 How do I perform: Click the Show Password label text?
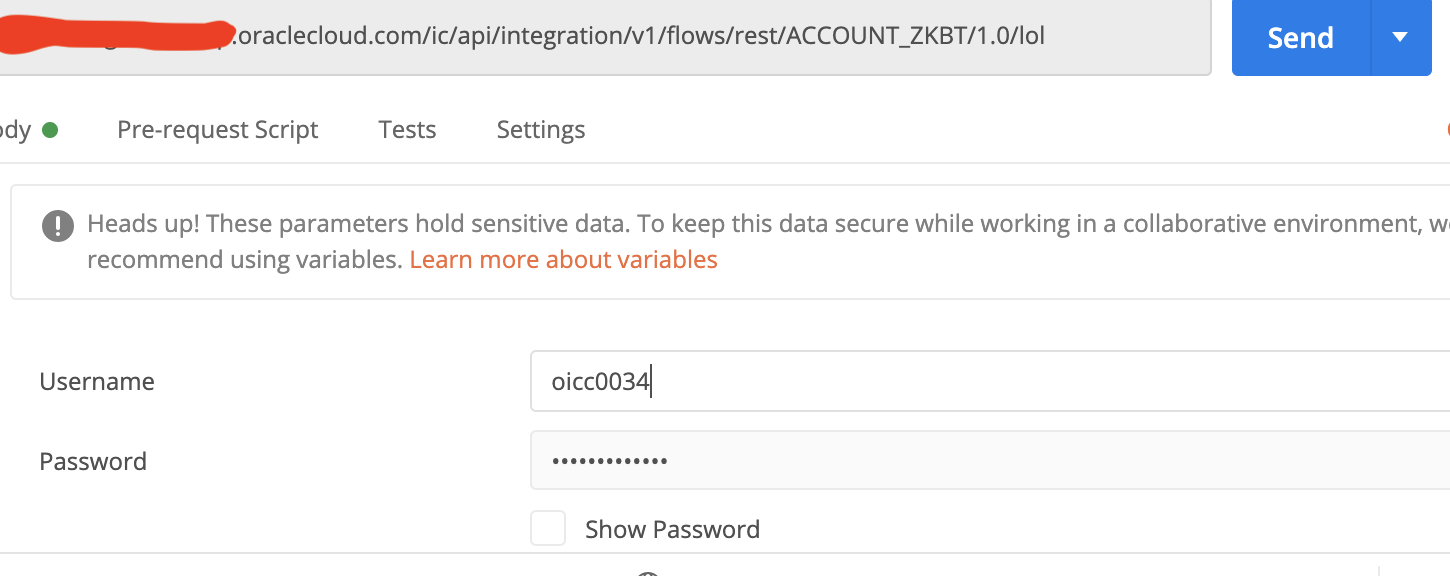[x=672, y=529]
